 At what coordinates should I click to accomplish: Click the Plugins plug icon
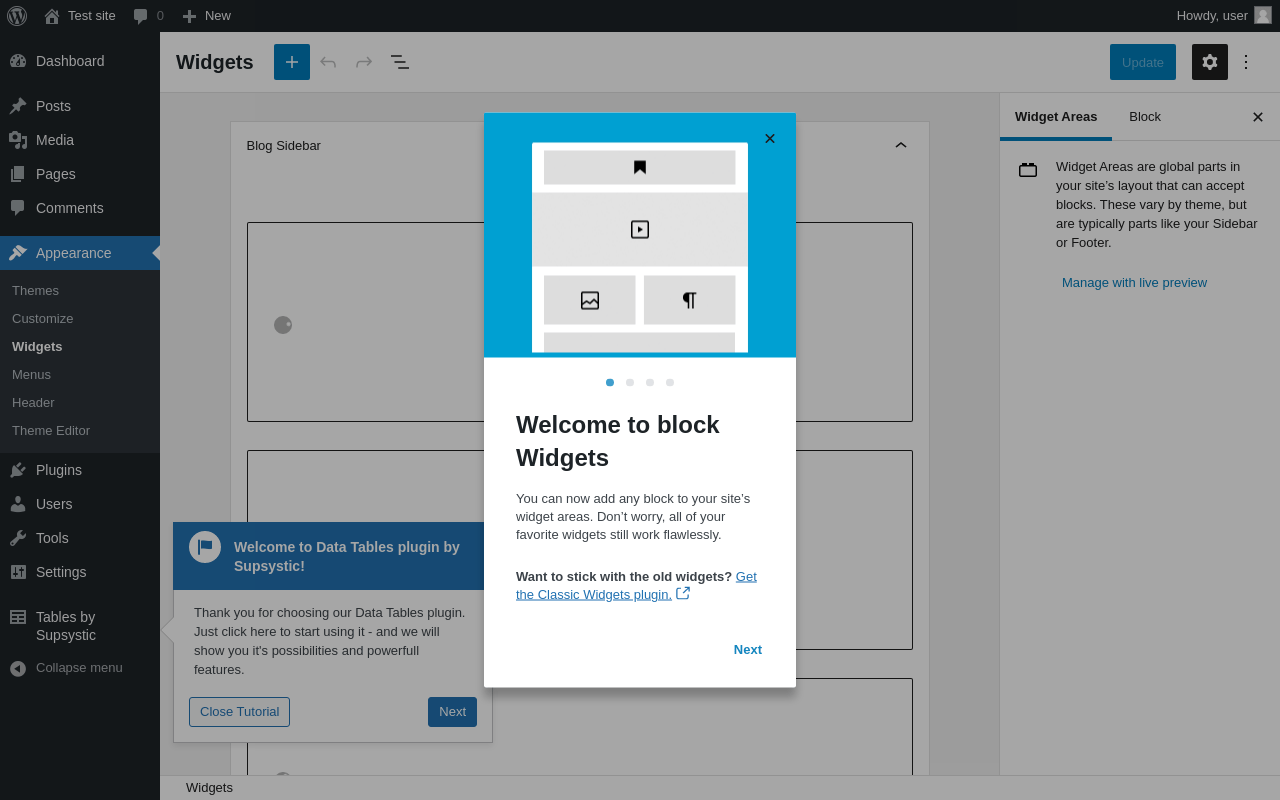18,470
